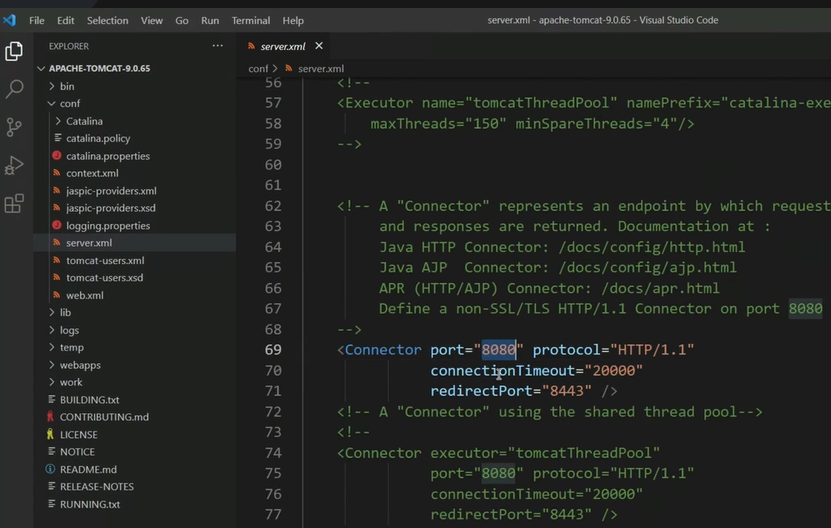The height and width of the screenshot is (528, 831).
Task: Click the BUILDING.txt file icon
Action: 51,399
